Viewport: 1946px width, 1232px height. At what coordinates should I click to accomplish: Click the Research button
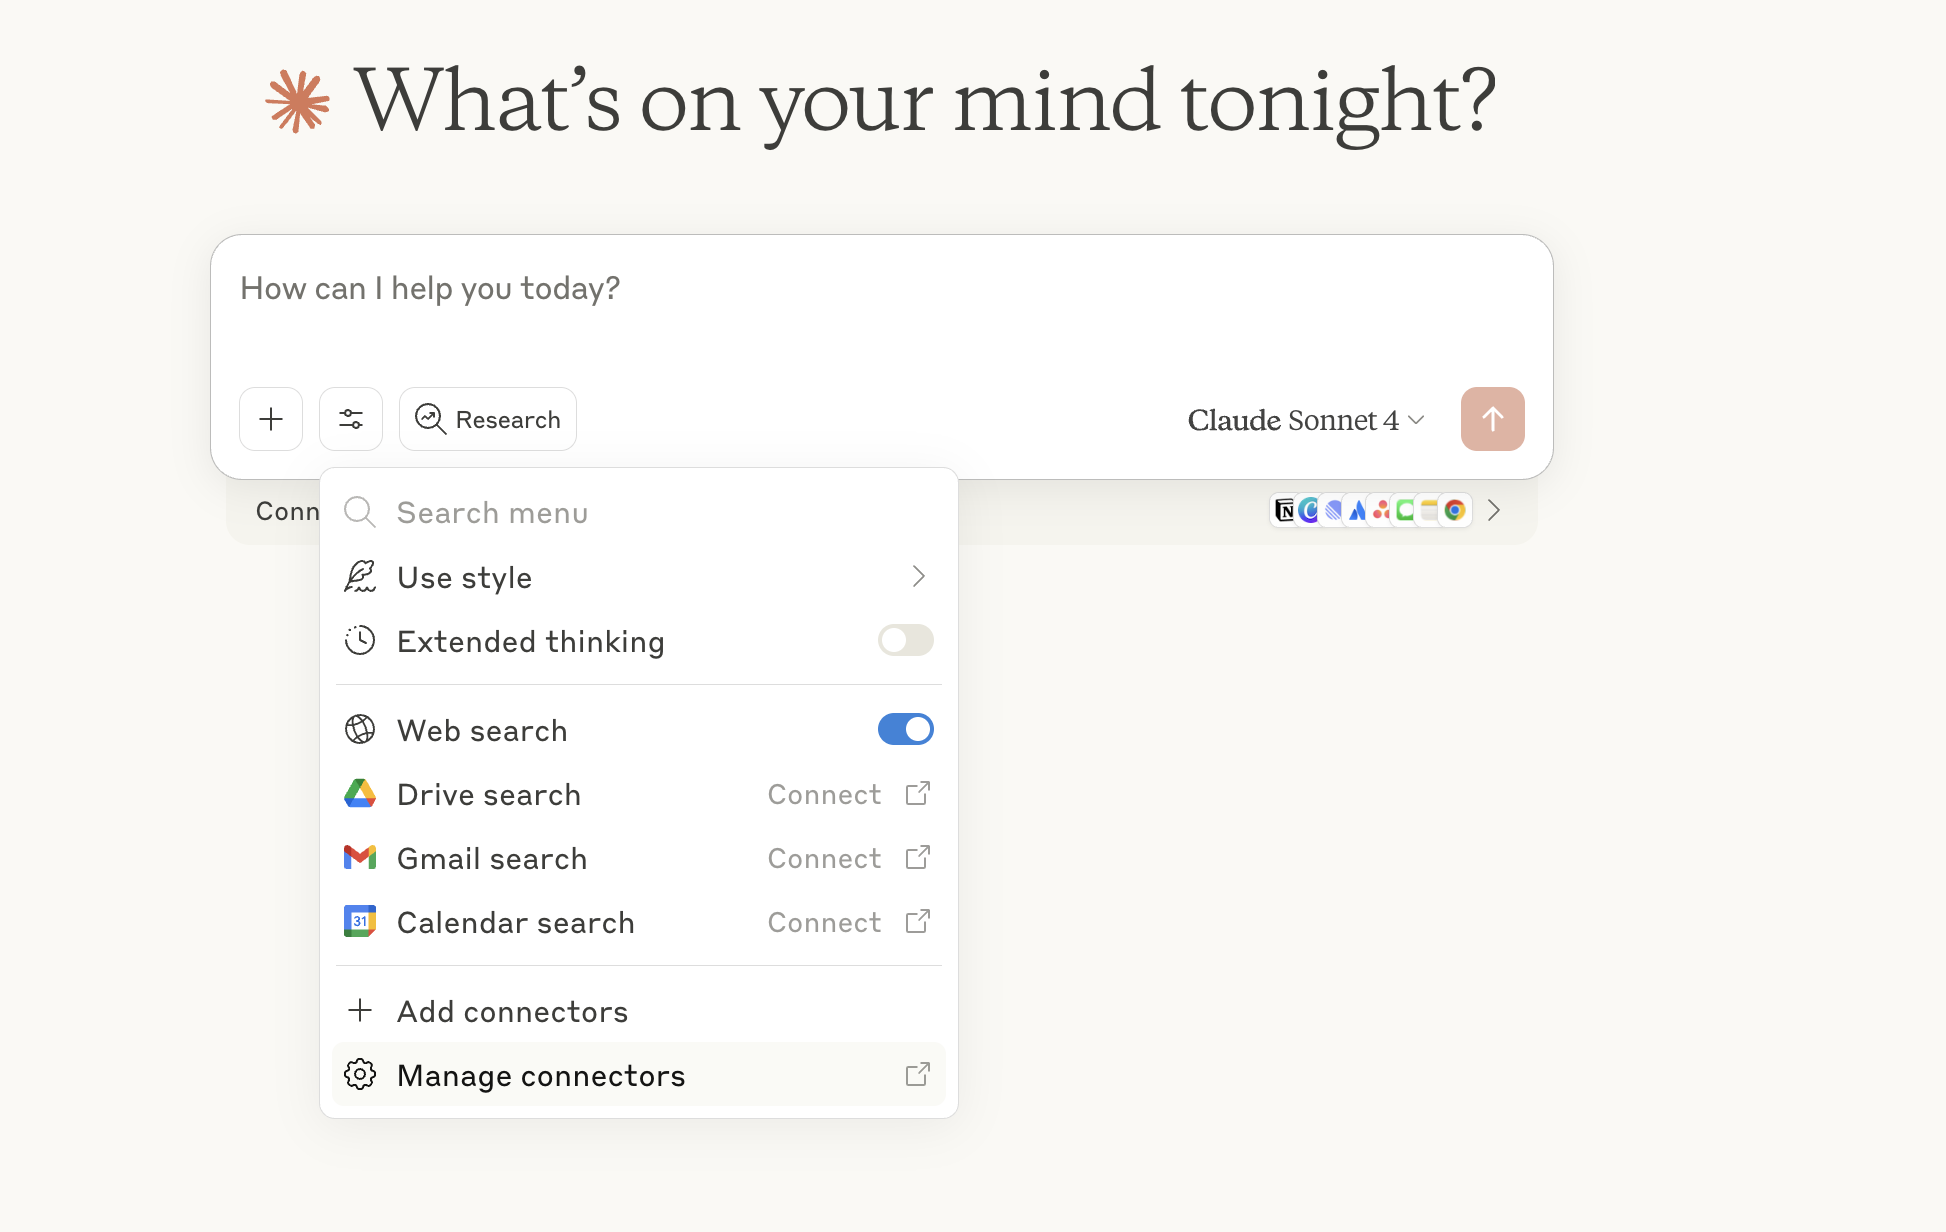coord(488,419)
